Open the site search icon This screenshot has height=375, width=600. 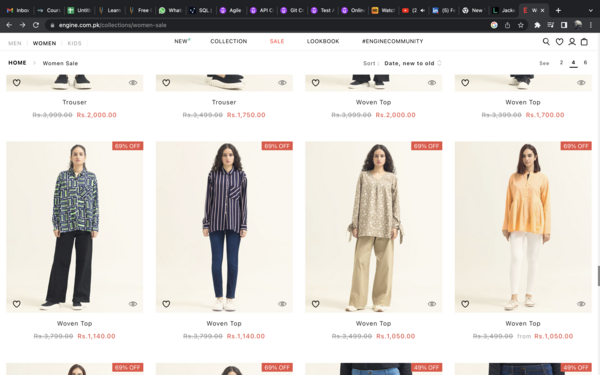(546, 41)
